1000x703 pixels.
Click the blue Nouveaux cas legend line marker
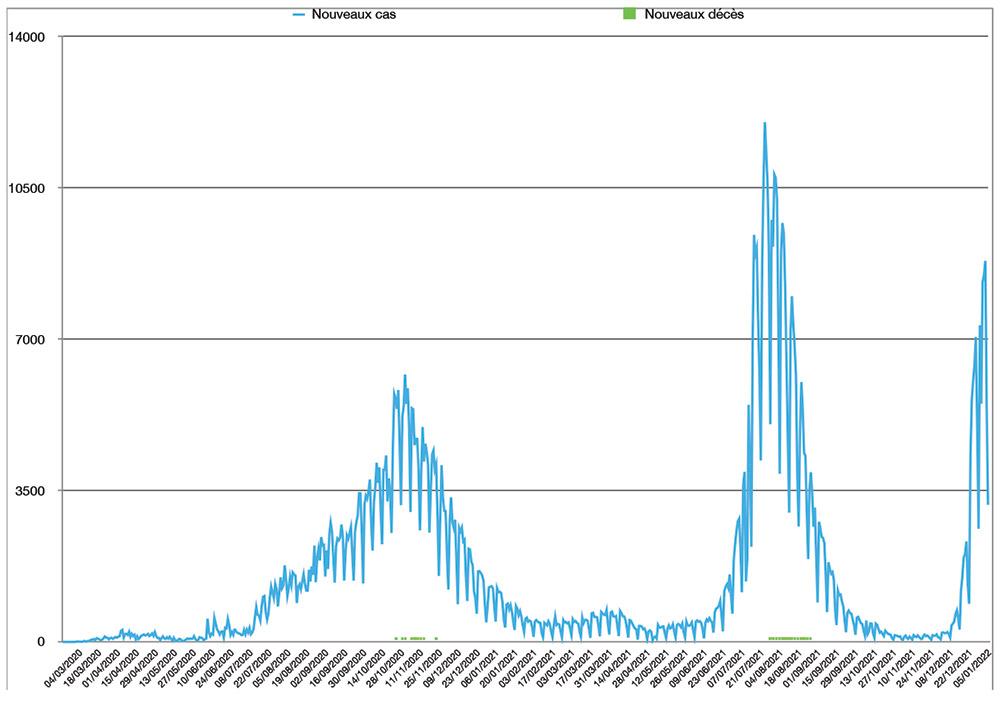coord(298,15)
